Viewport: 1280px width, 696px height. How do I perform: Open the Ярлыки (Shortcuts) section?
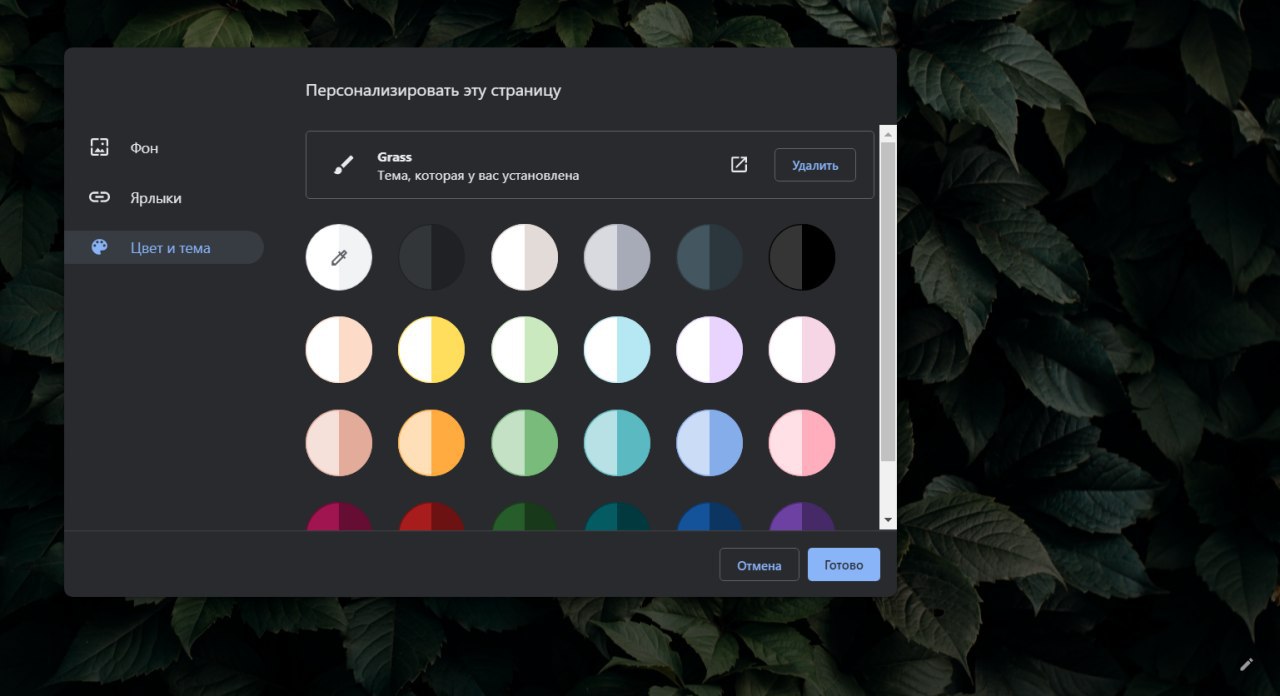point(164,198)
